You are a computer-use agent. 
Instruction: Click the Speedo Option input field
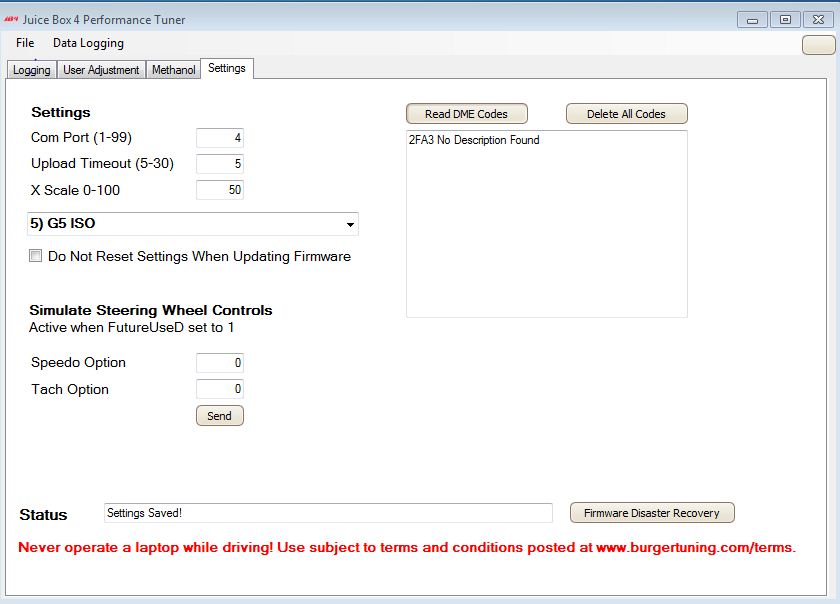coord(220,363)
